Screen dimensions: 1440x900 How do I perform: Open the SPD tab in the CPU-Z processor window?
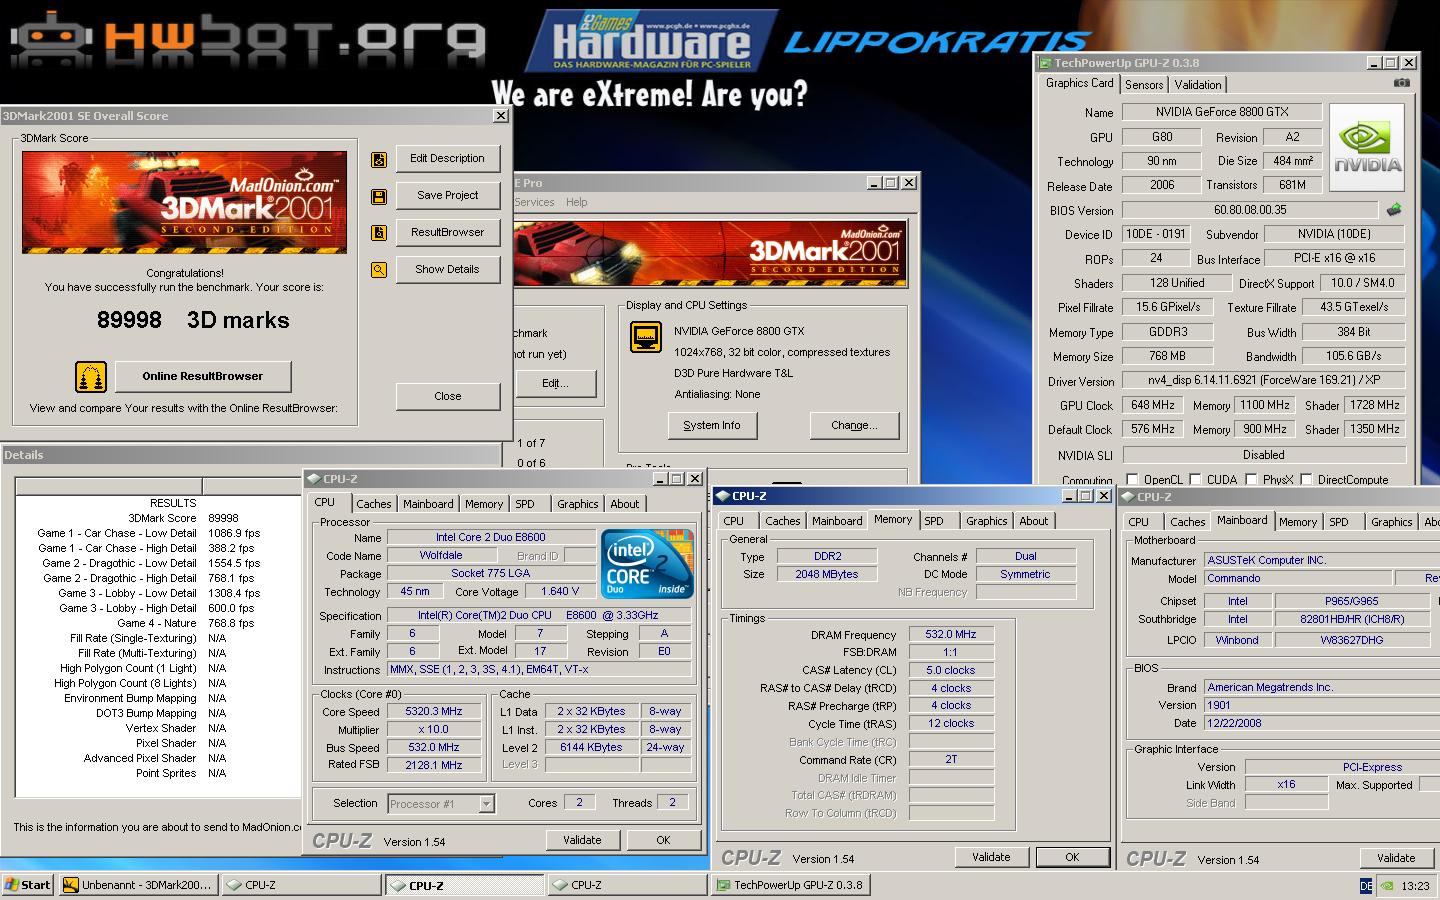point(525,504)
